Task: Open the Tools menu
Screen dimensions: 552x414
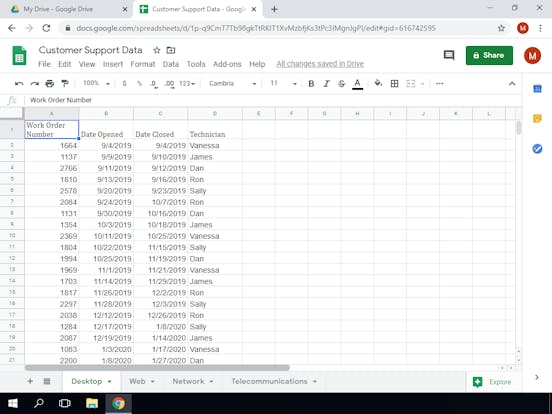Action: click(196, 64)
